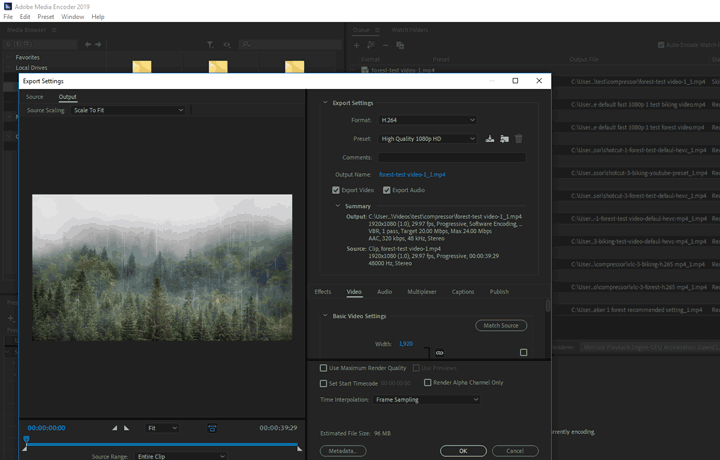Switch to the Captions tab
This screenshot has width=720, height=460.
(463, 292)
